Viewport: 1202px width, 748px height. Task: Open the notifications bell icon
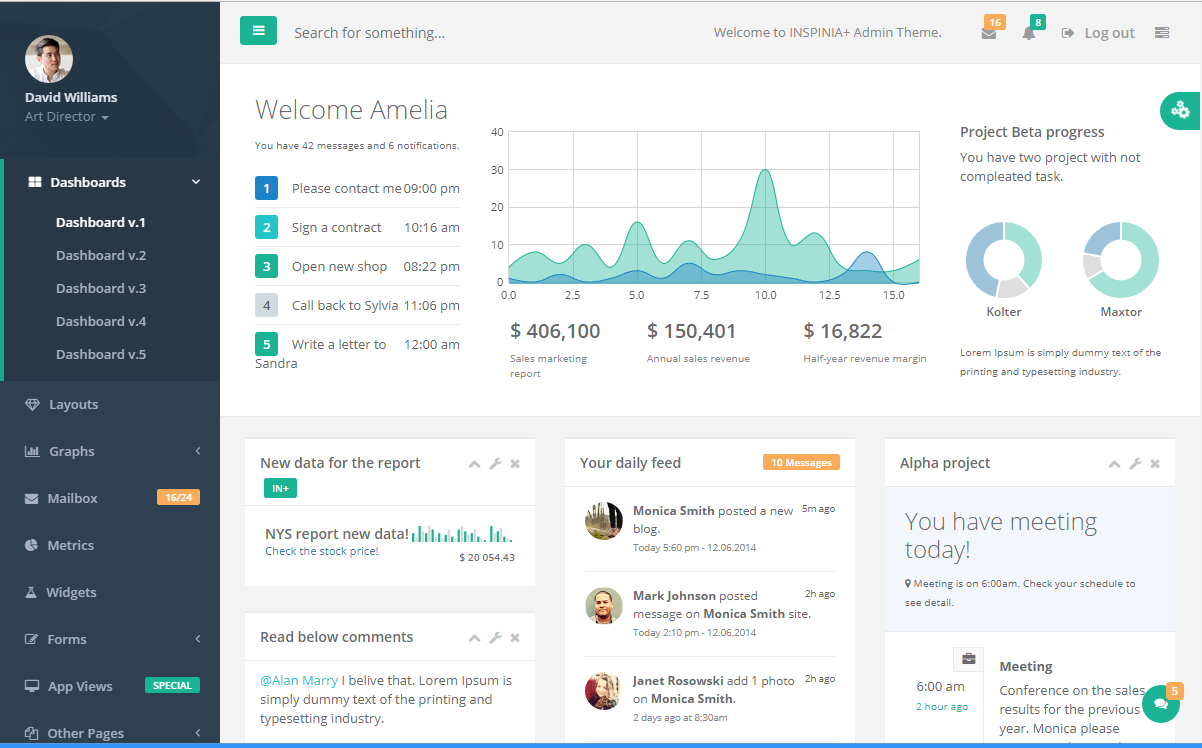coord(1029,33)
